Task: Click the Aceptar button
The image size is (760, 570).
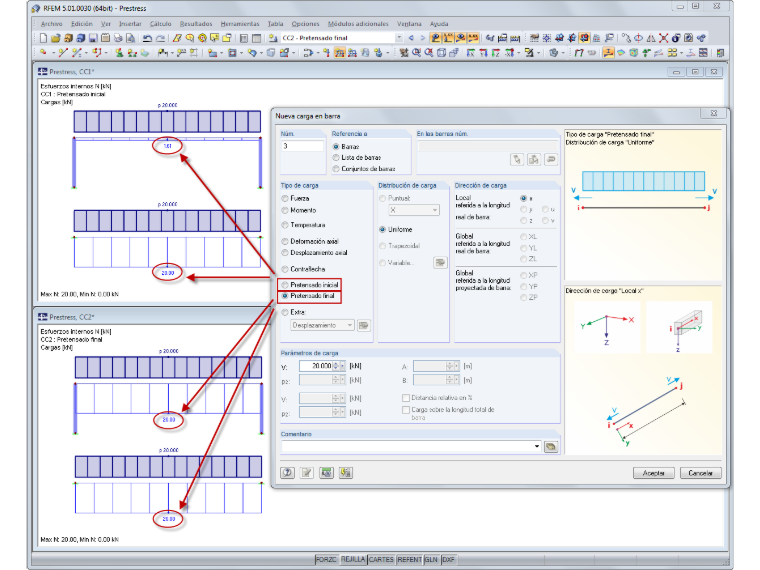Action: [x=653, y=473]
